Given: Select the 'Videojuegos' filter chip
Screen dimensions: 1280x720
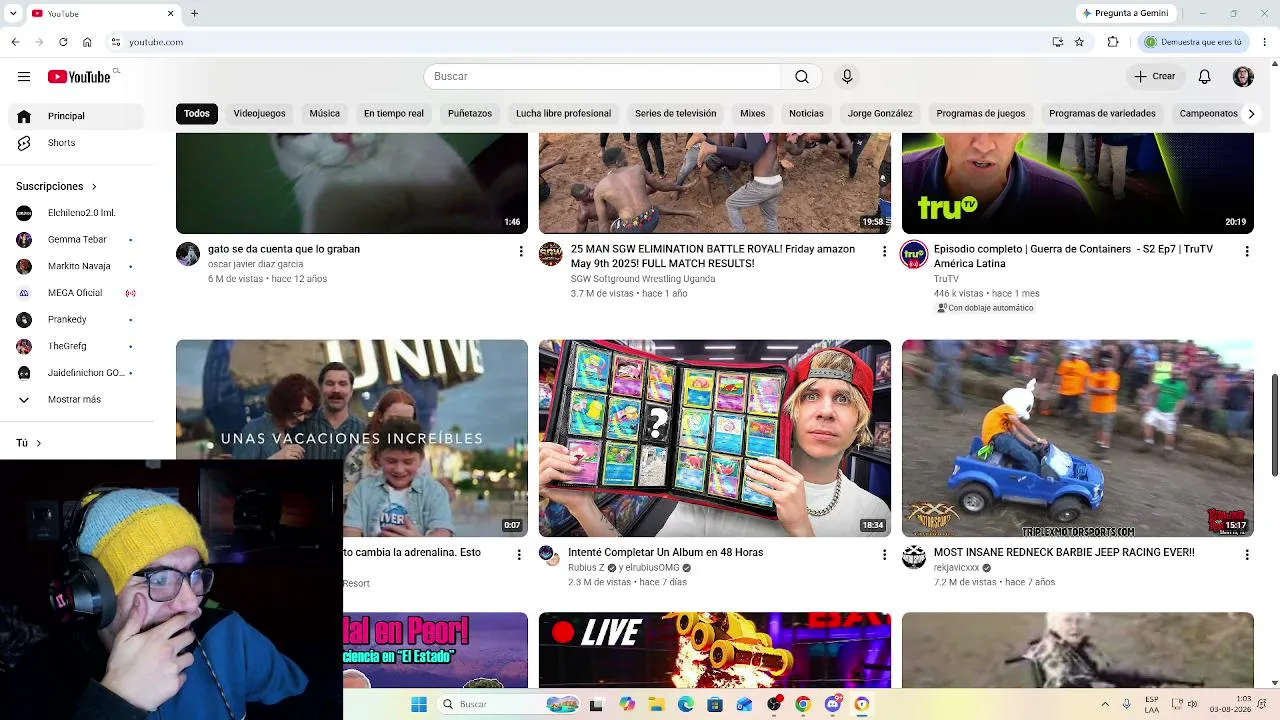Looking at the screenshot, I should point(260,114).
